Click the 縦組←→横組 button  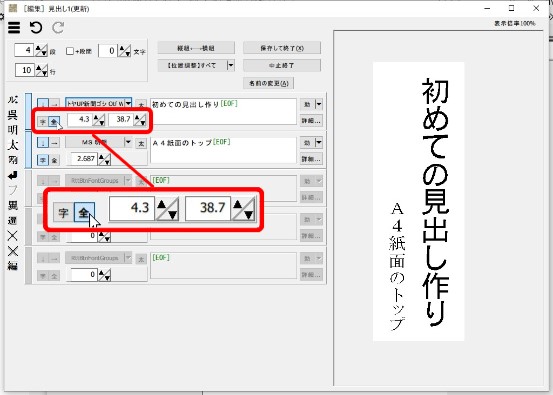(x=196, y=48)
